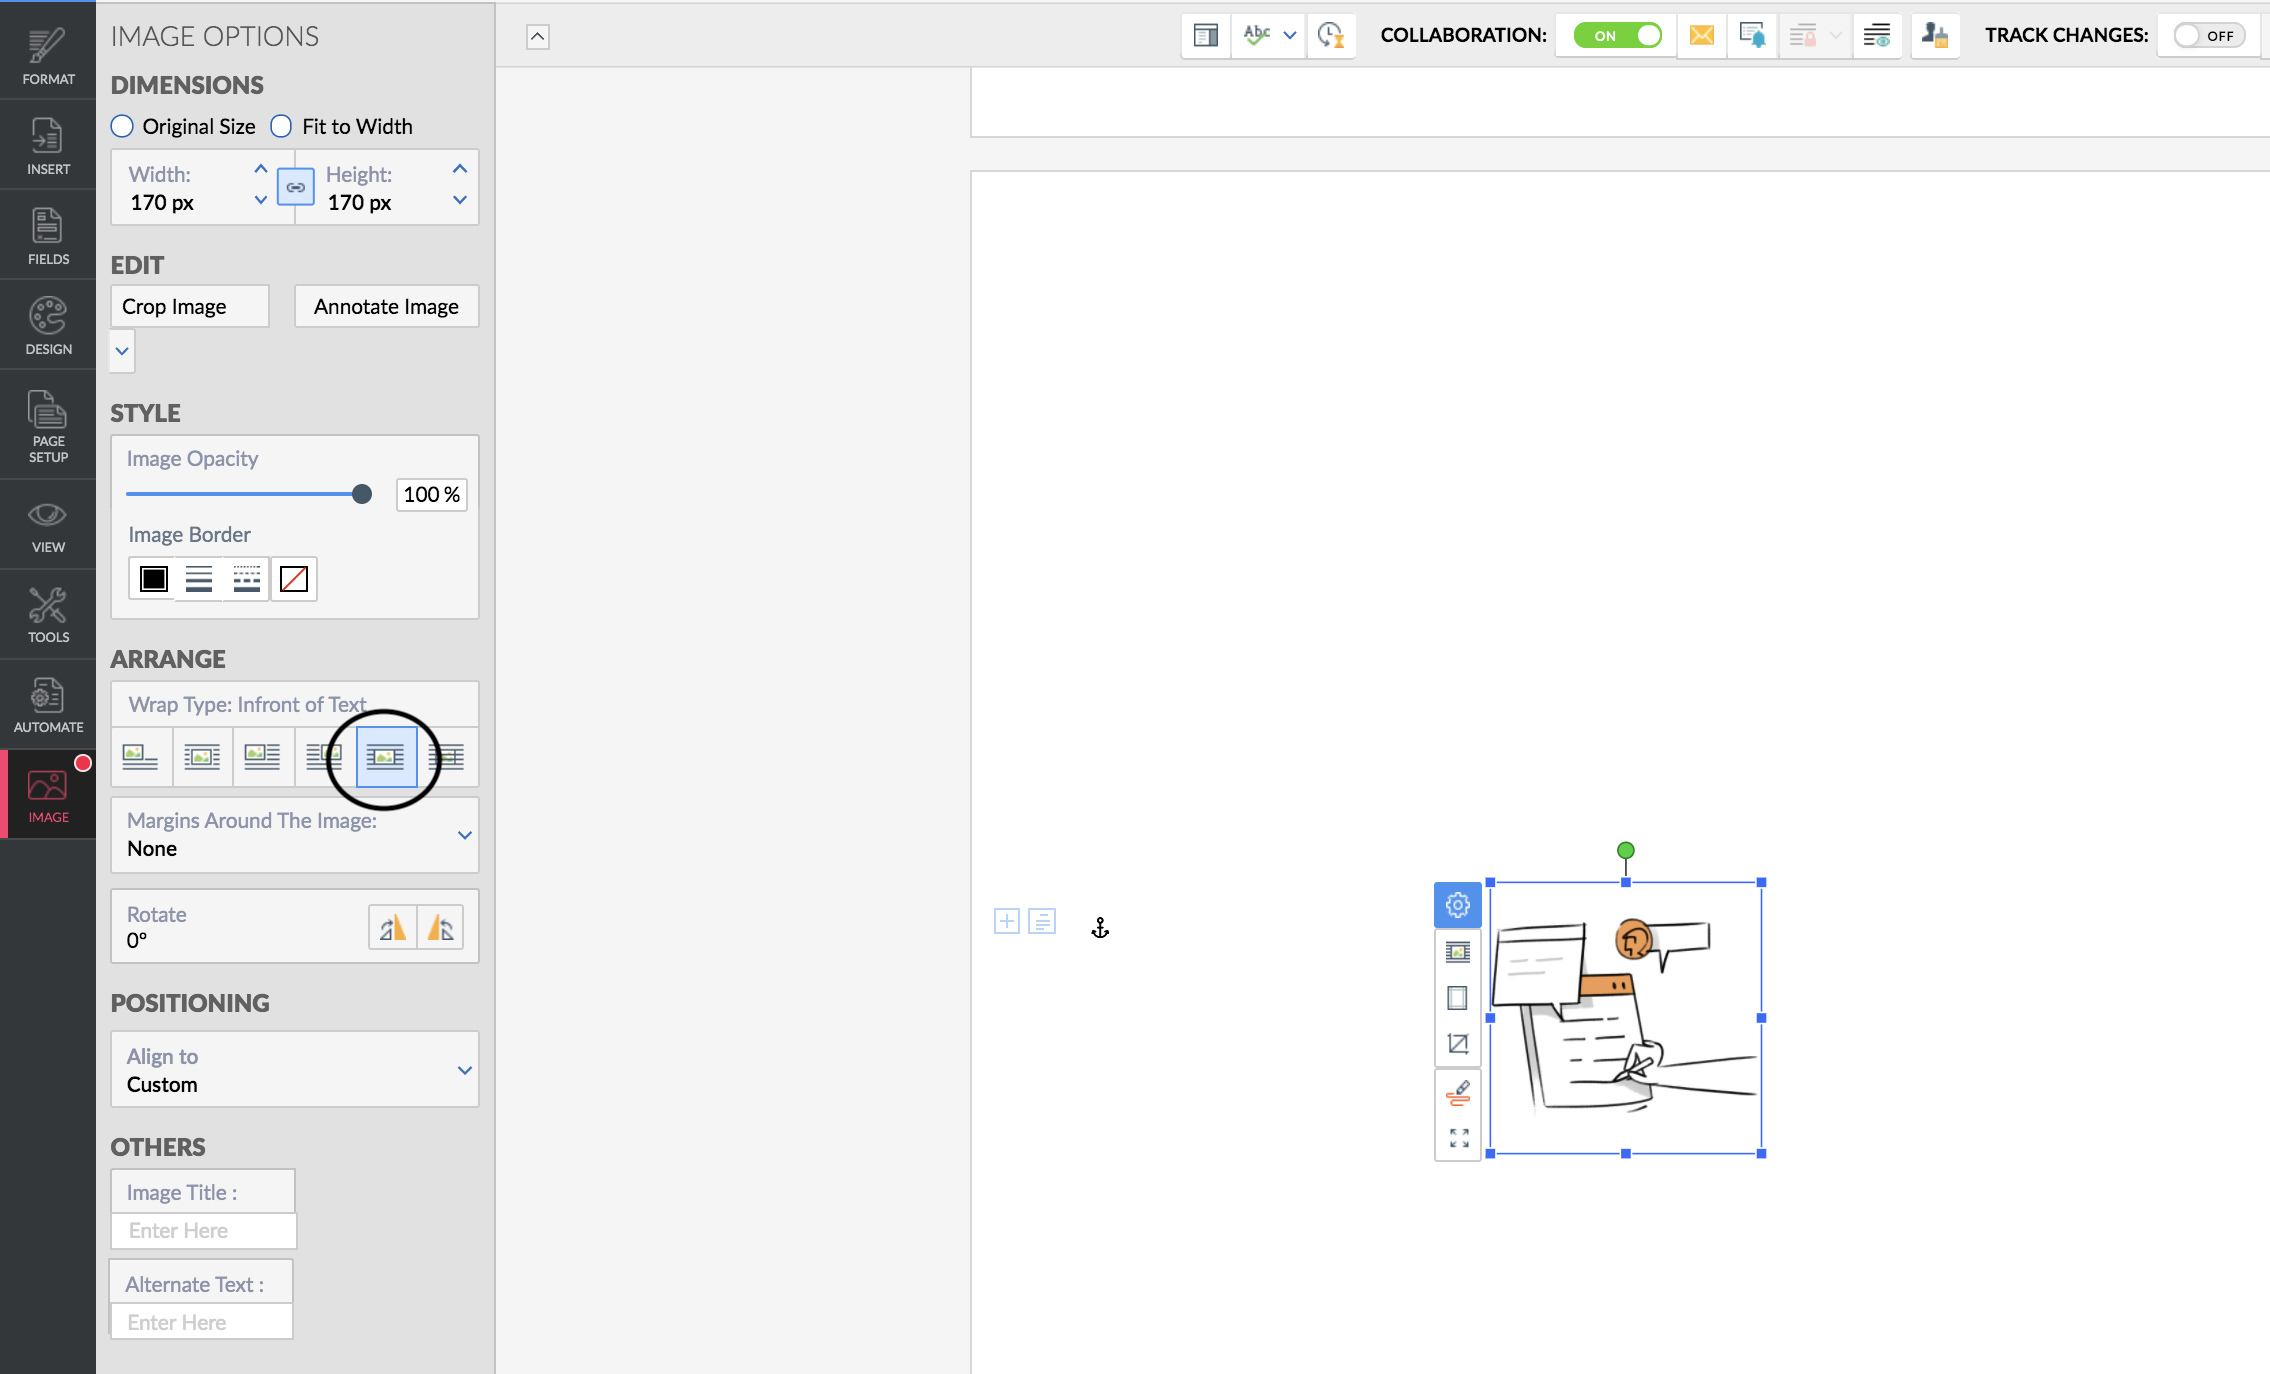Turn off the Collaboration toggle

(1616, 36)
